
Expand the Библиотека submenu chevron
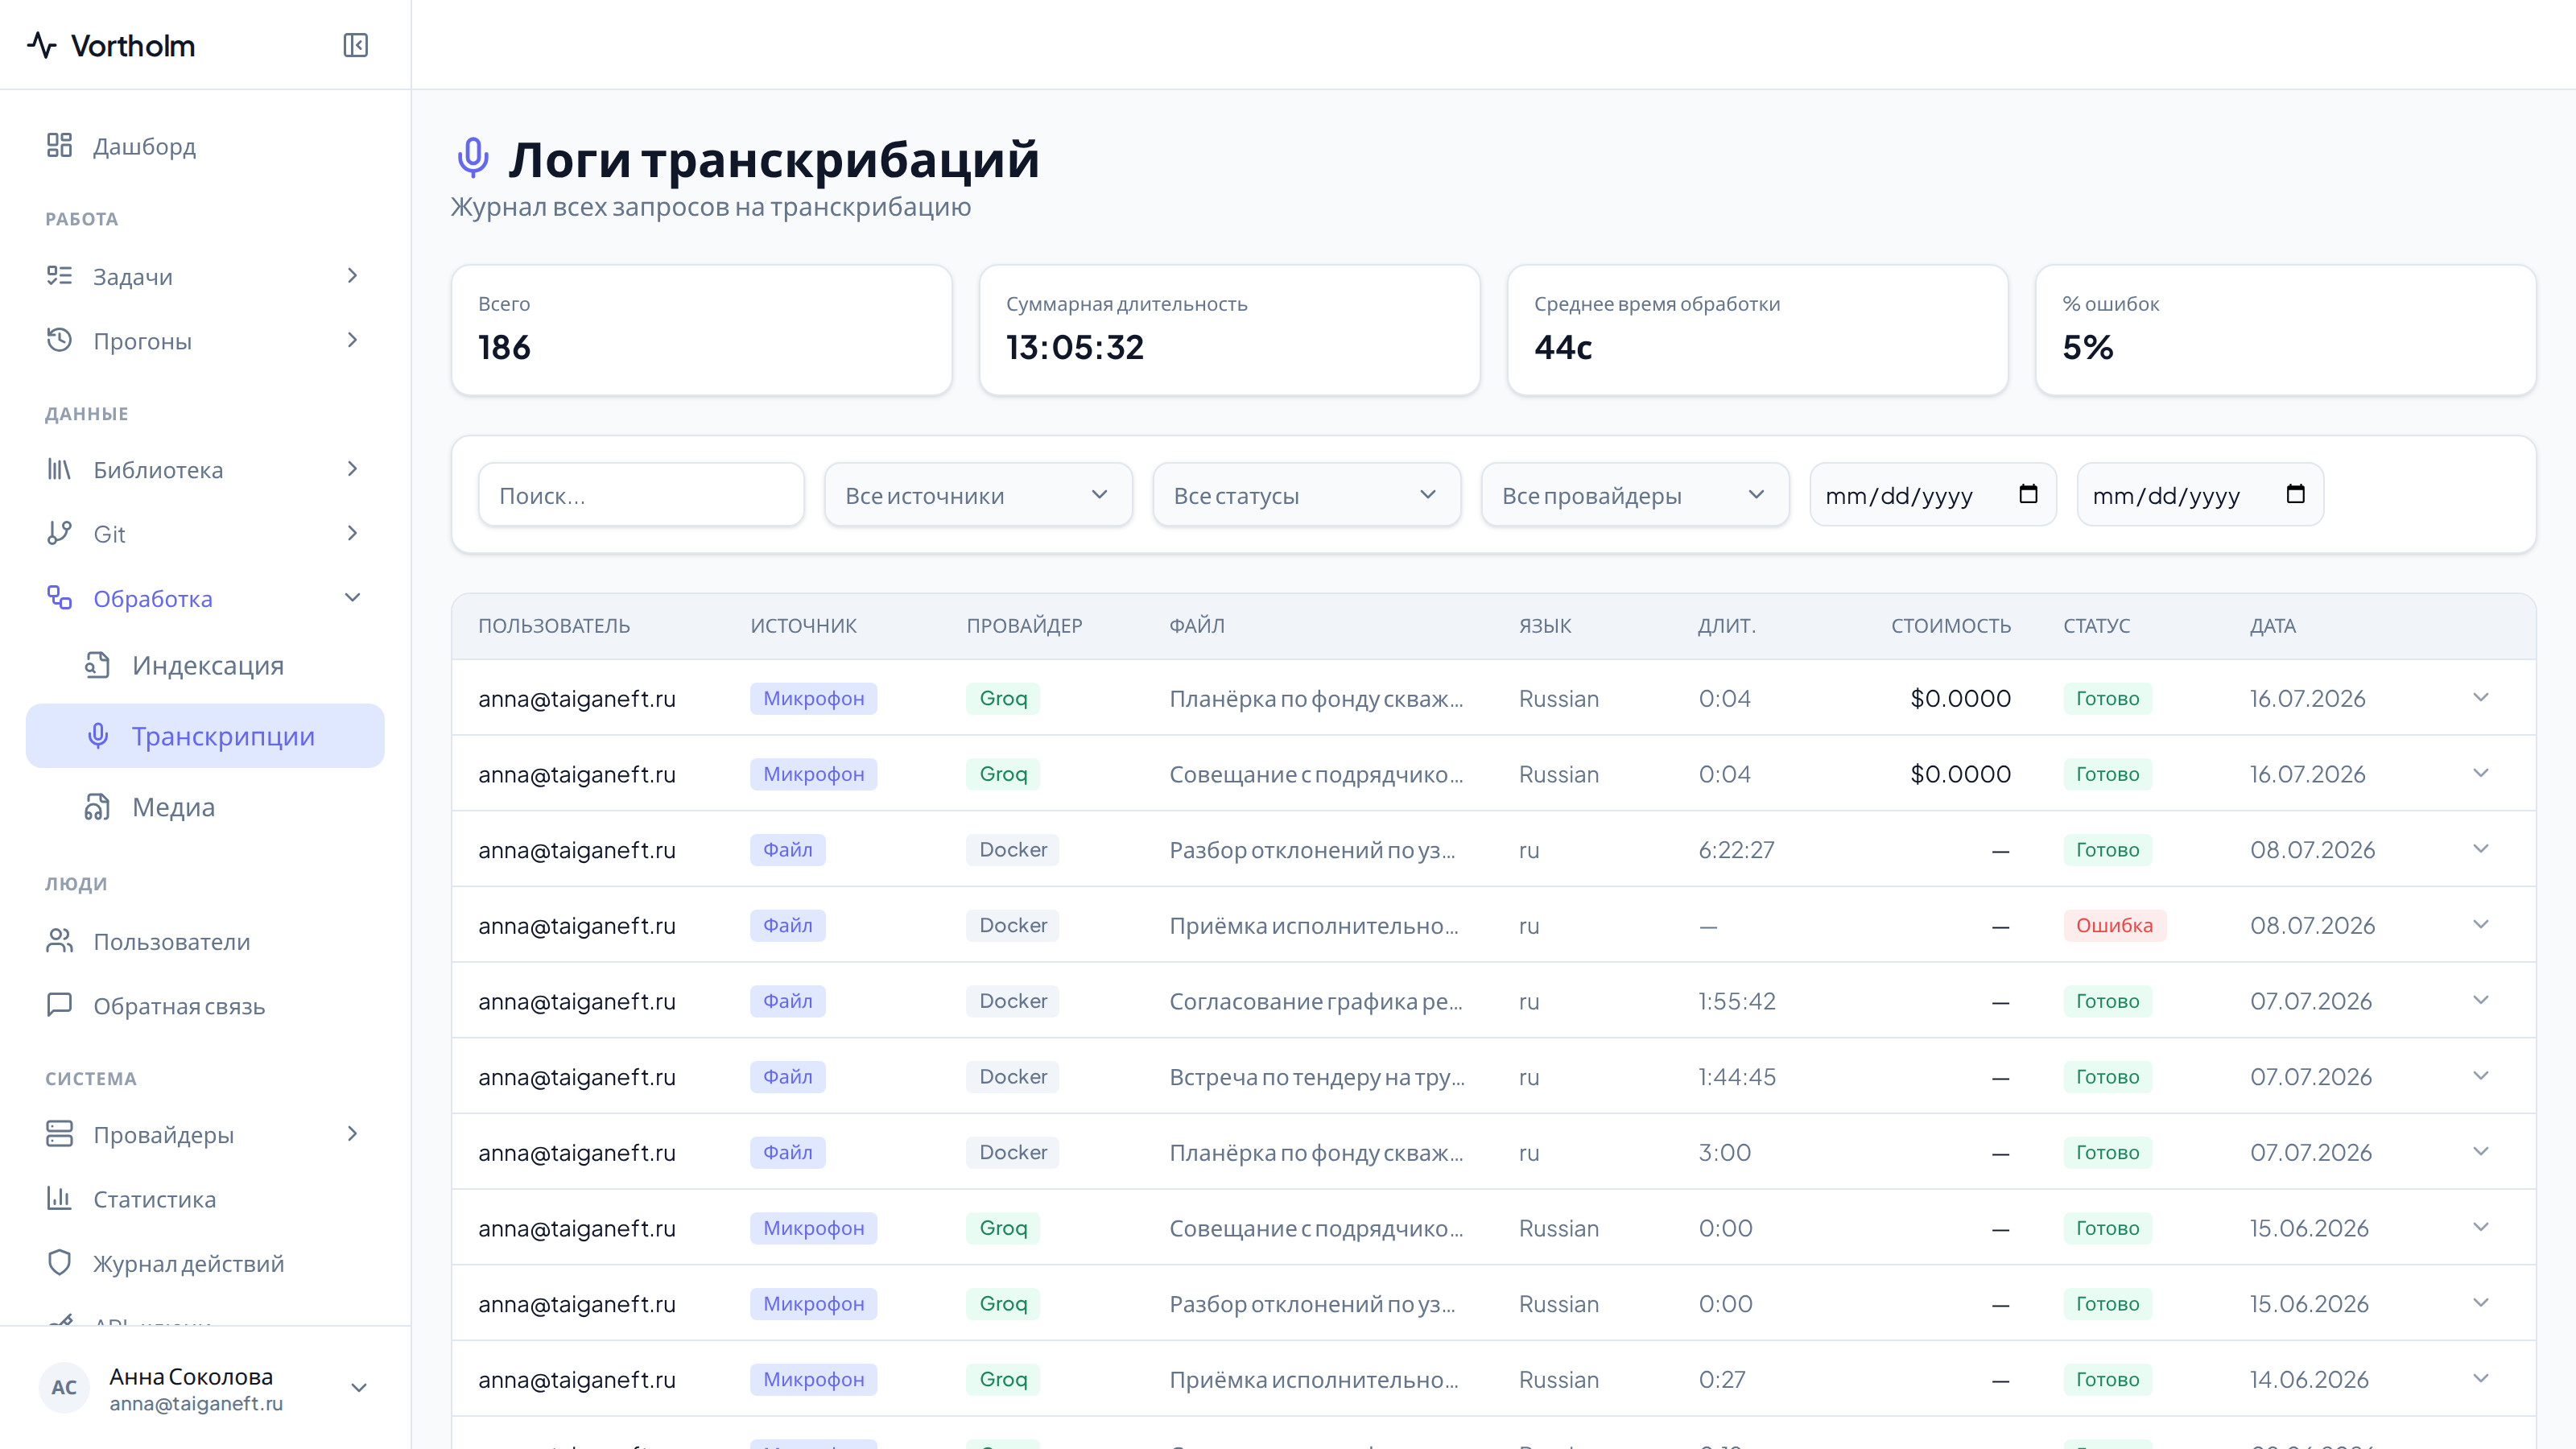(352, 469)
